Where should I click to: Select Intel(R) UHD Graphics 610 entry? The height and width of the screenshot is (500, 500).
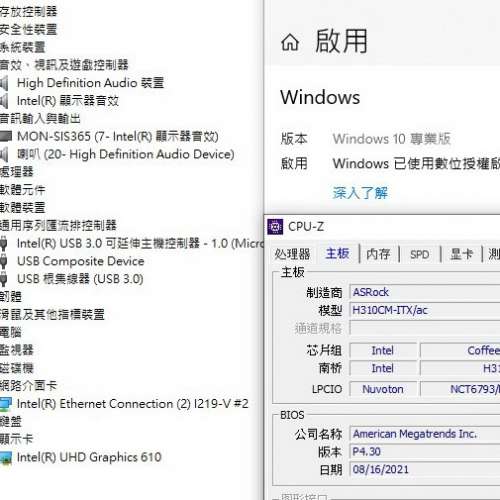[x=89, y=457]
